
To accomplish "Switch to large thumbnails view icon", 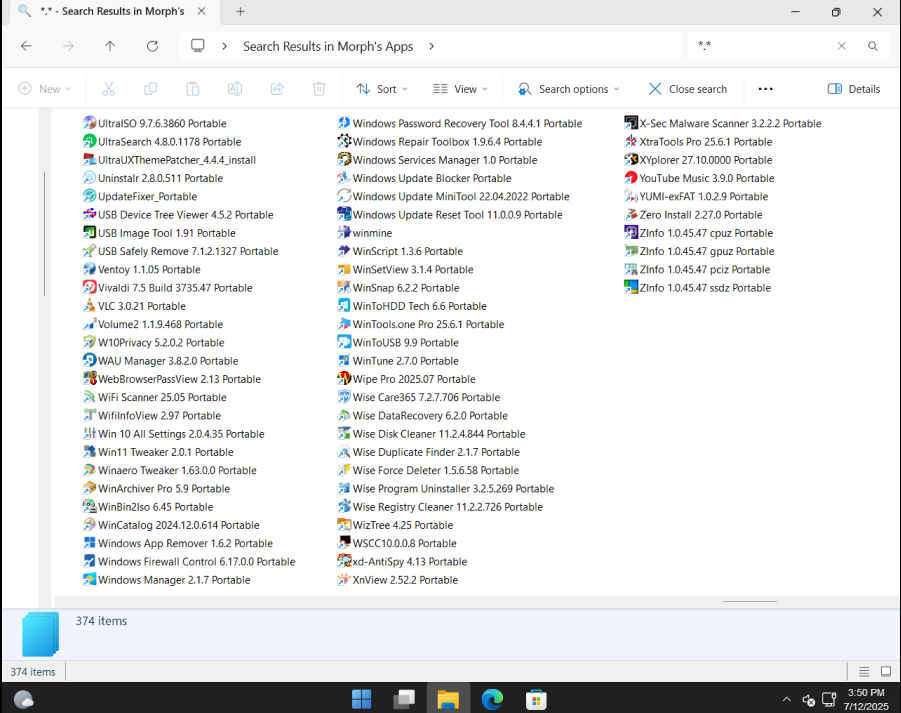I will click(x=886, y=672).
